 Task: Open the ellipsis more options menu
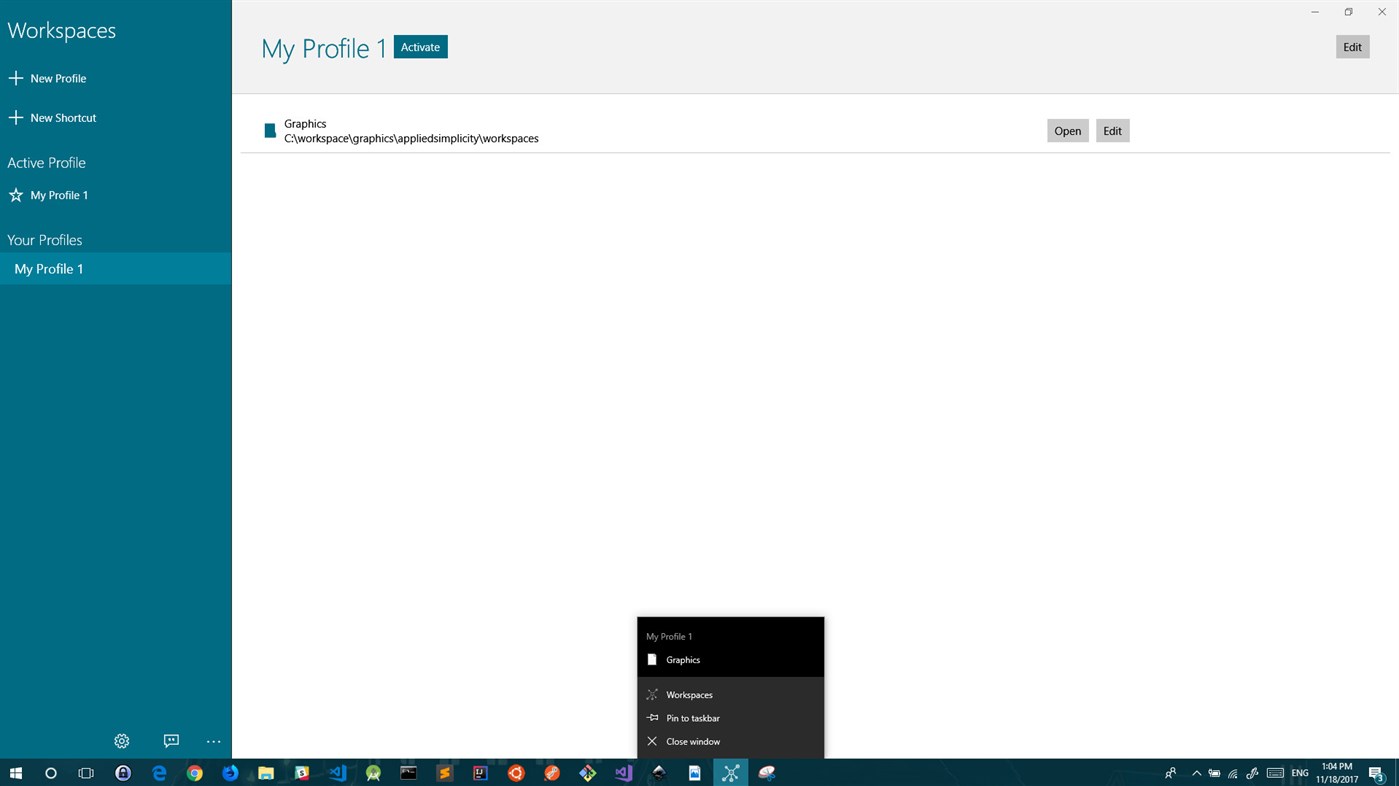[213, 740]
